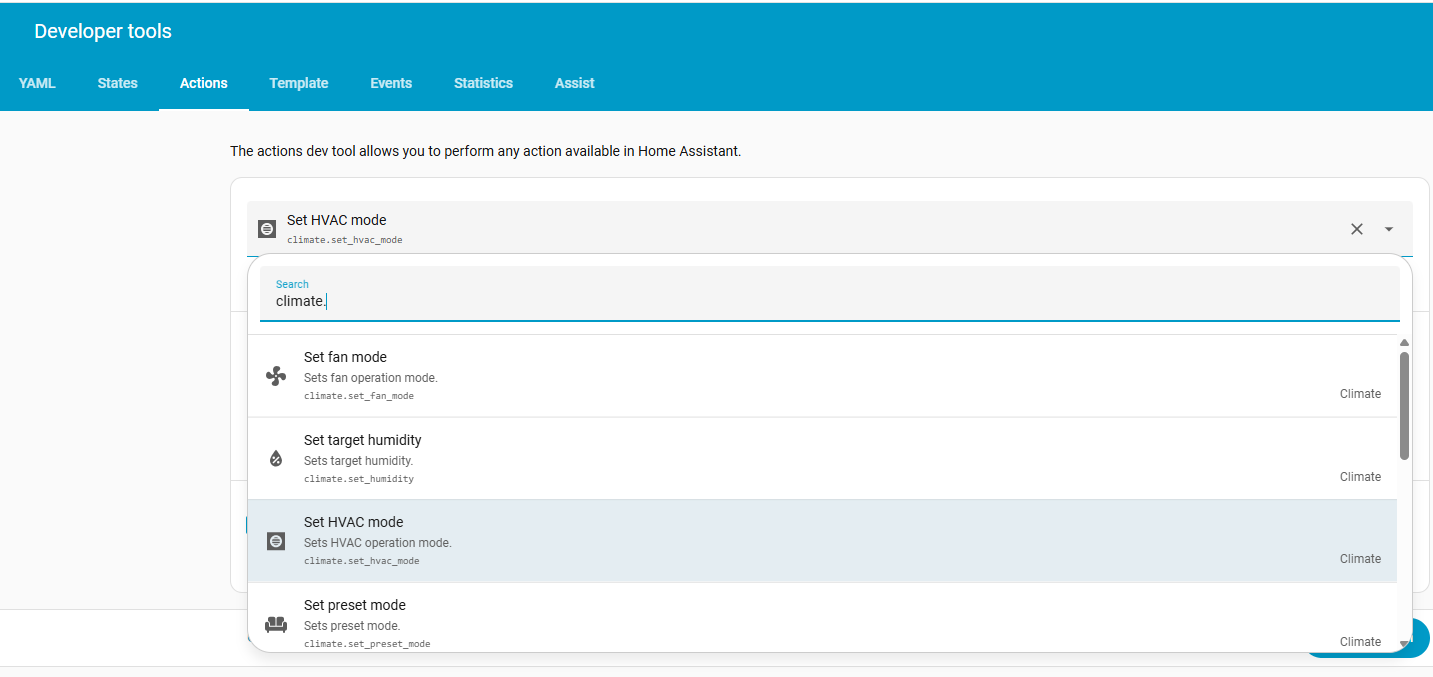The height and width of the screenshot is (677, 1433).
Task: Open the Template tab
Action: pos(298,83)
